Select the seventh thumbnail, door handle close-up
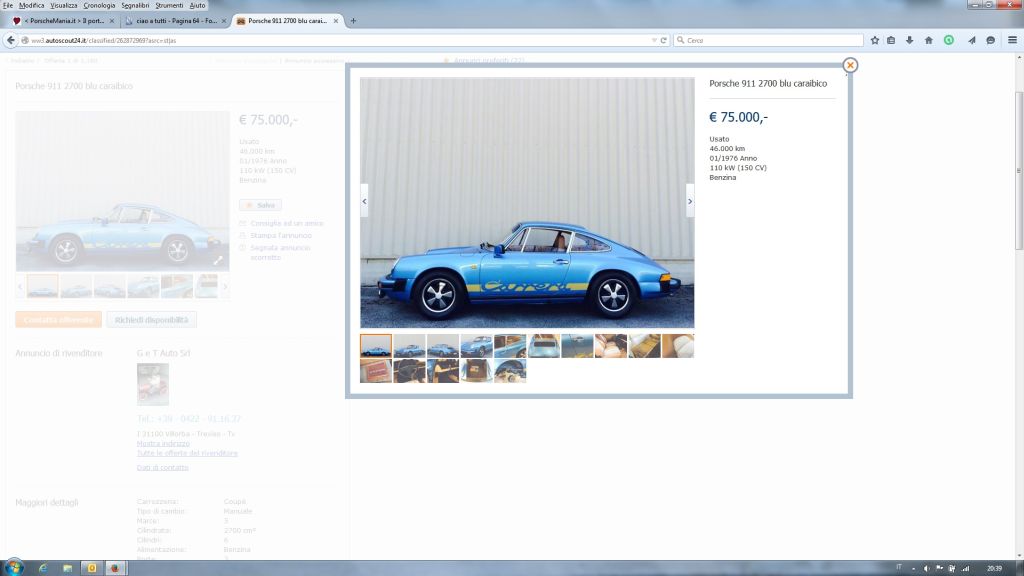This screenshot has width=1024, height=576. click(x=577, y=346)
